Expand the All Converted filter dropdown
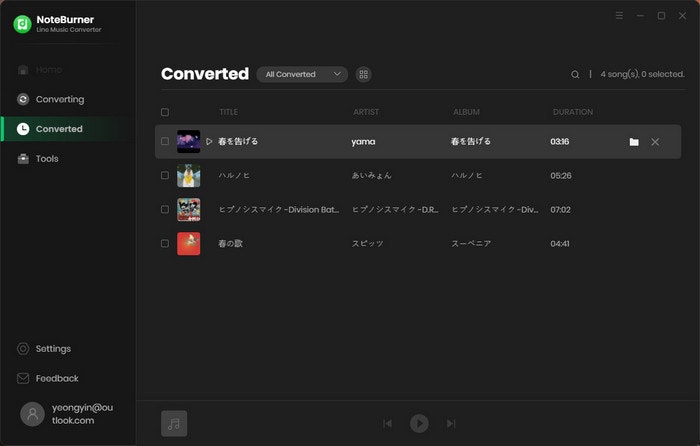The image size is (700, 446). (x=302, y=74)
